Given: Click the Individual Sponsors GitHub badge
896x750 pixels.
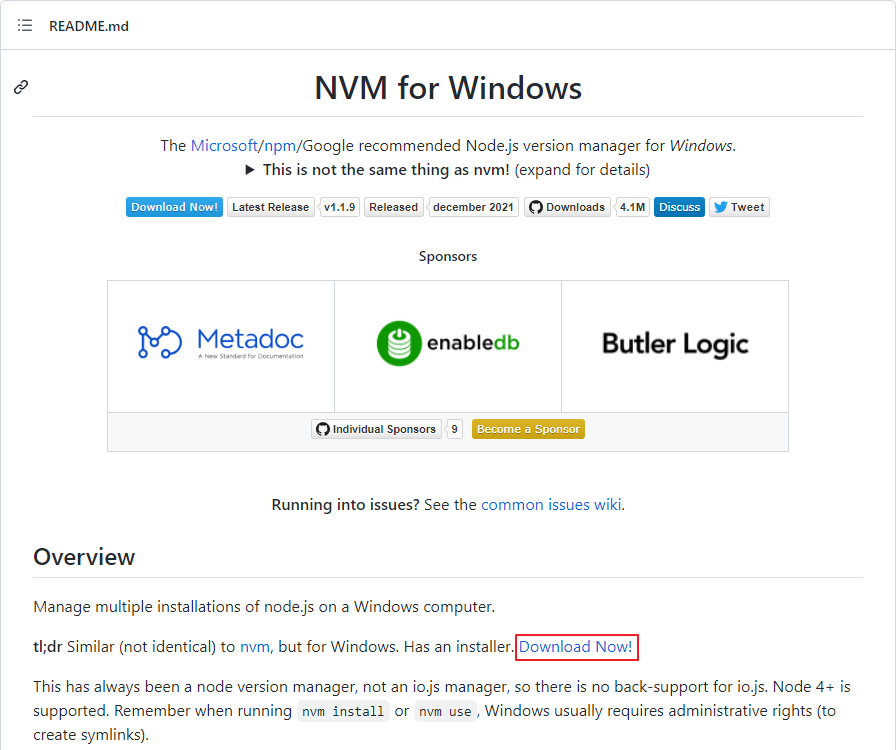Looking at the screenshot, I should coord(376,429).
